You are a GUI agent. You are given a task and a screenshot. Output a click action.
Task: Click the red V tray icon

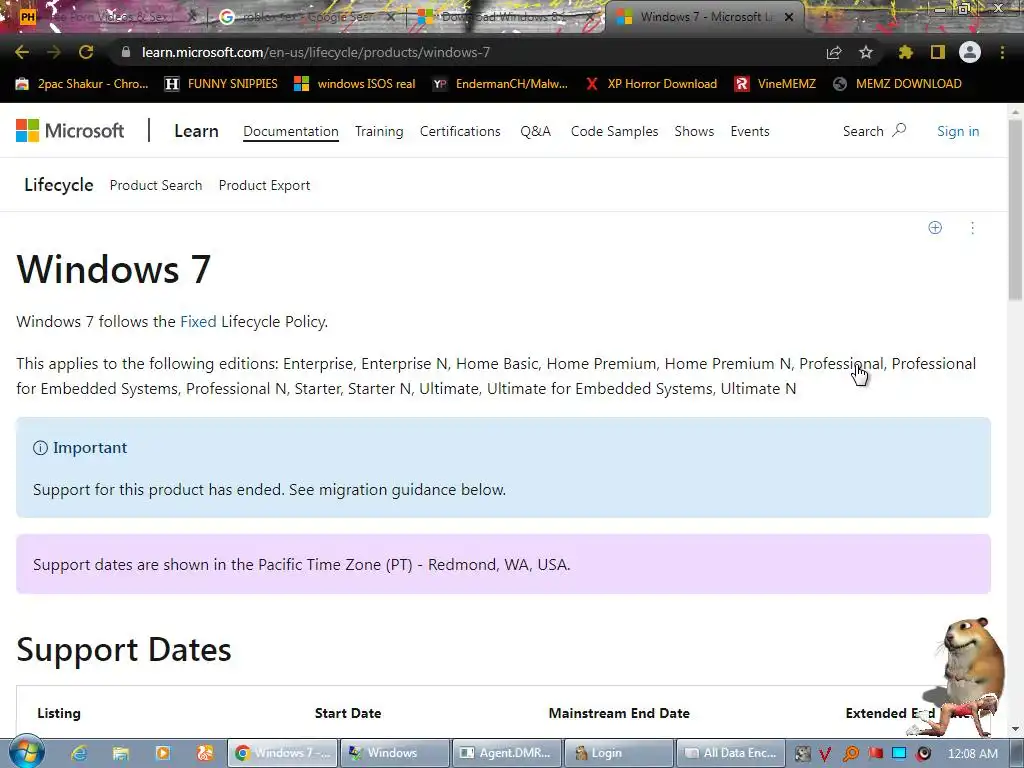pos(825,754)
